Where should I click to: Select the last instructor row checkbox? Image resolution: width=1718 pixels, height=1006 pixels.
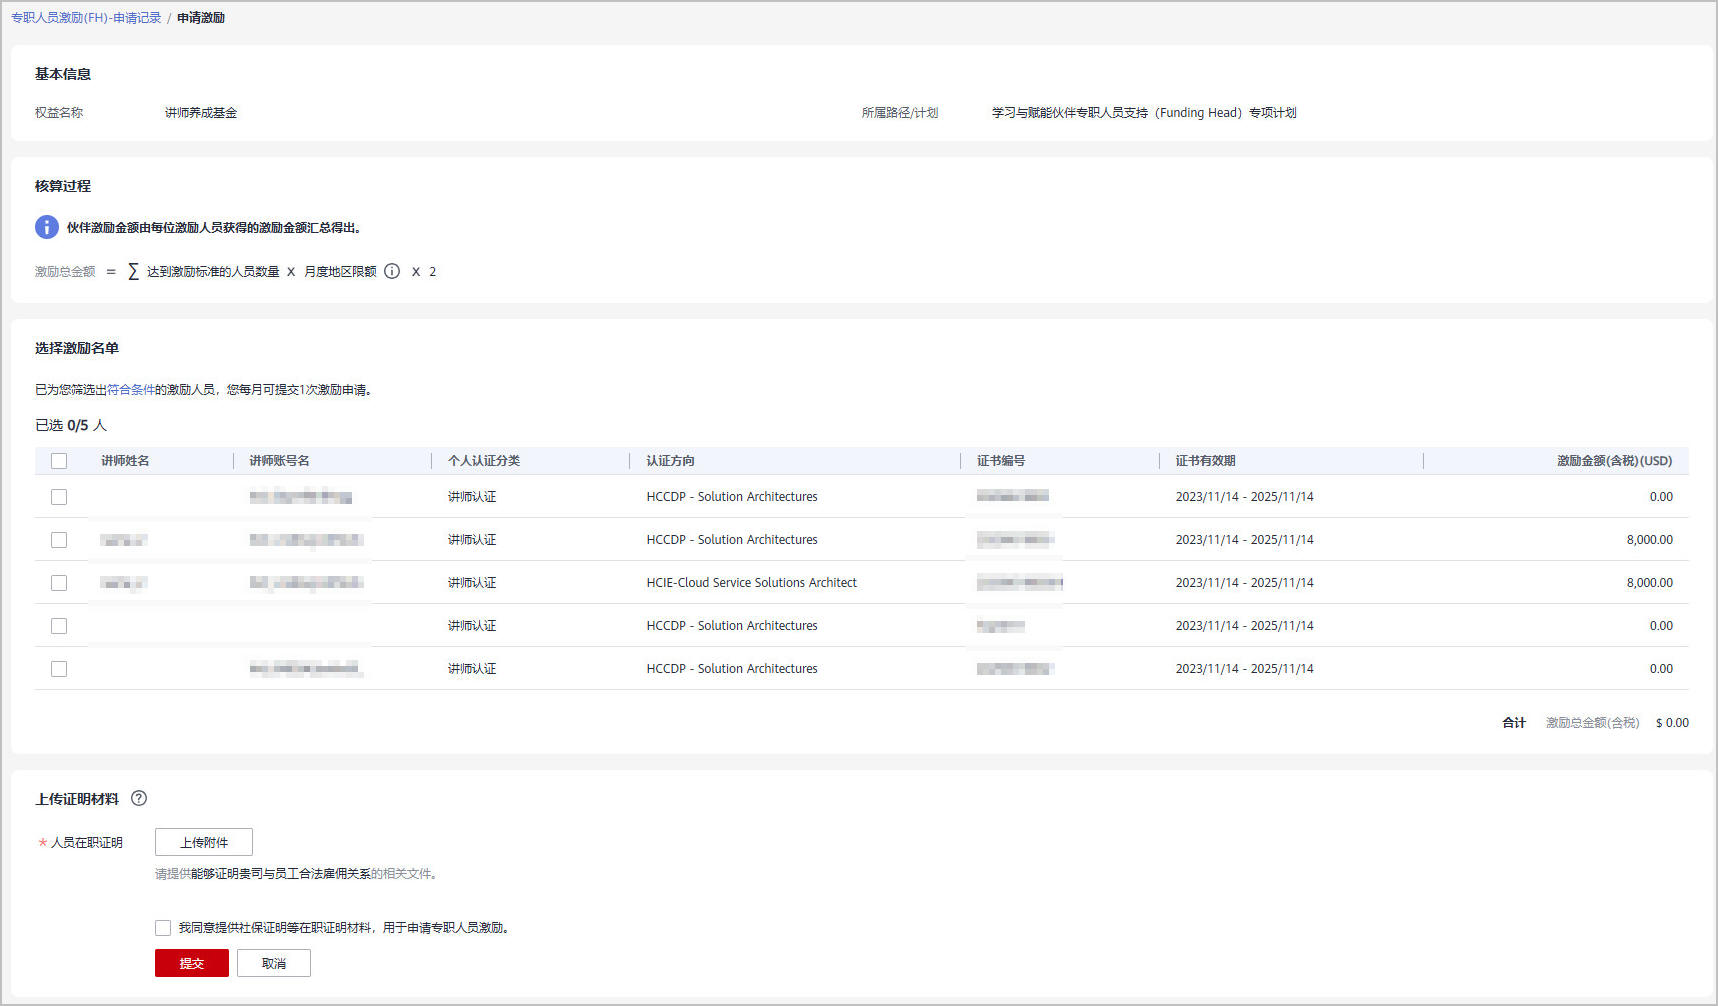[x=59, y=669]
